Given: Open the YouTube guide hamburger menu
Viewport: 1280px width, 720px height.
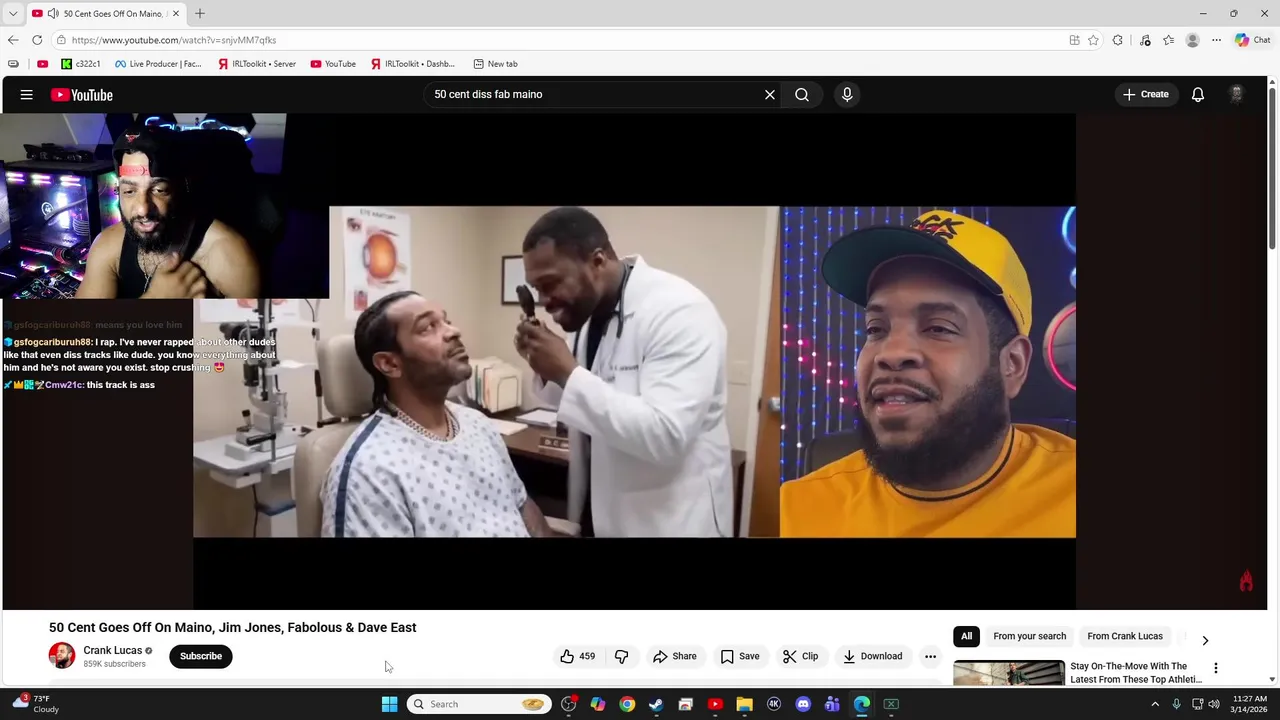Looking at the screenshot, I should pyautogui.click(x=27, y=95).
